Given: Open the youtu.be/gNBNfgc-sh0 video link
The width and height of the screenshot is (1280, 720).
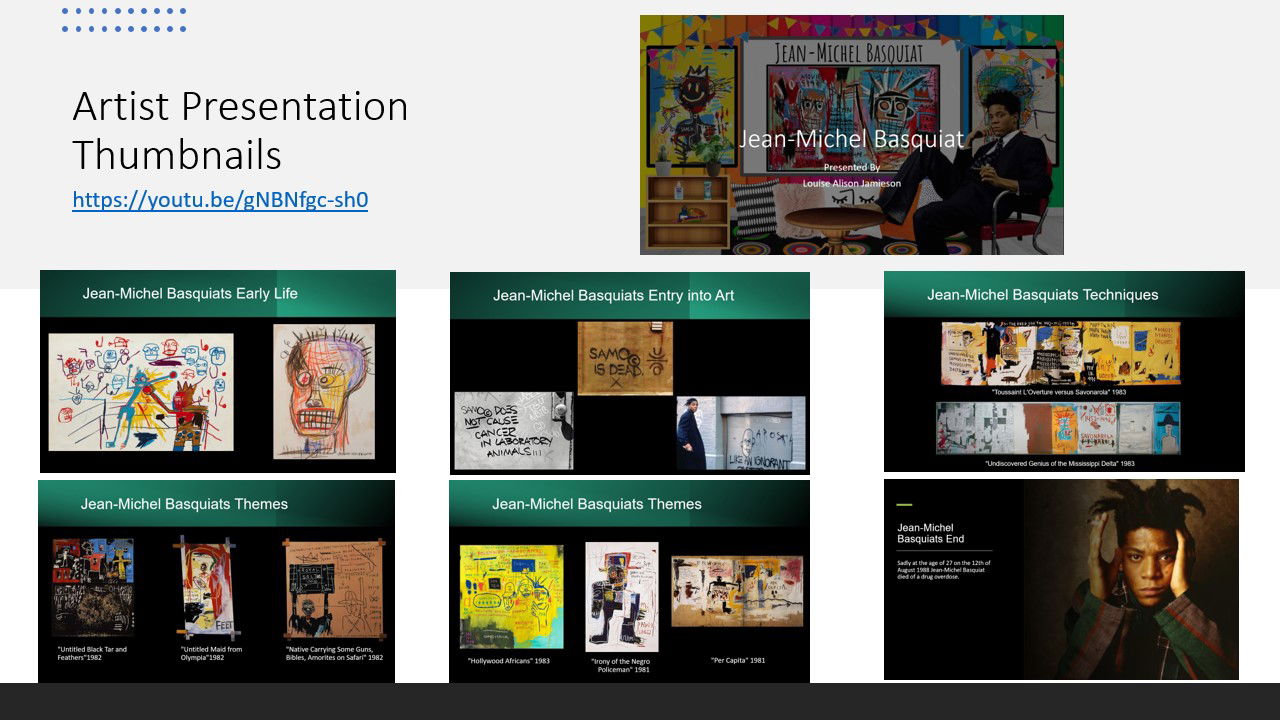Looking at the screenshot, I should click(220, 200).
